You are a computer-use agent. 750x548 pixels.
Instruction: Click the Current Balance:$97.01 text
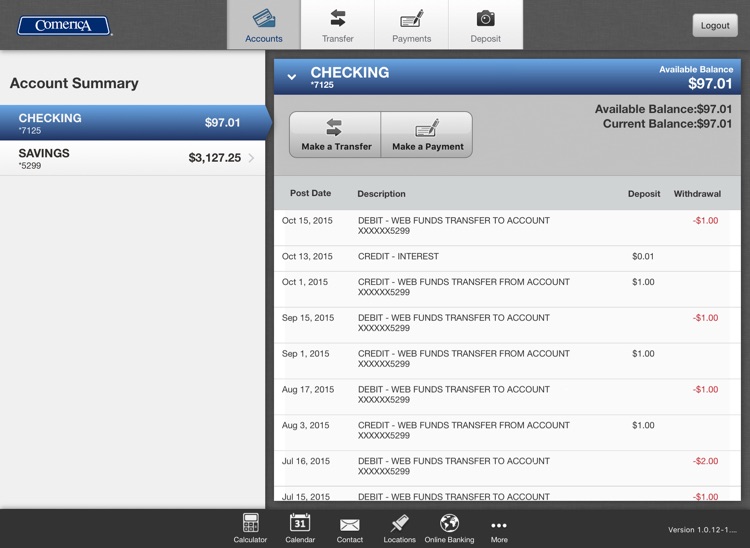[x=667, y=124]
